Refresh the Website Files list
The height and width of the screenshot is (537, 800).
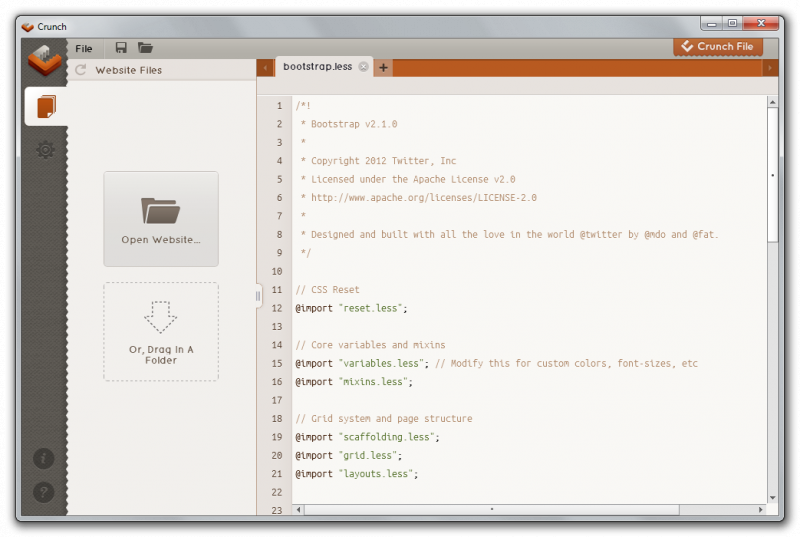81,70
